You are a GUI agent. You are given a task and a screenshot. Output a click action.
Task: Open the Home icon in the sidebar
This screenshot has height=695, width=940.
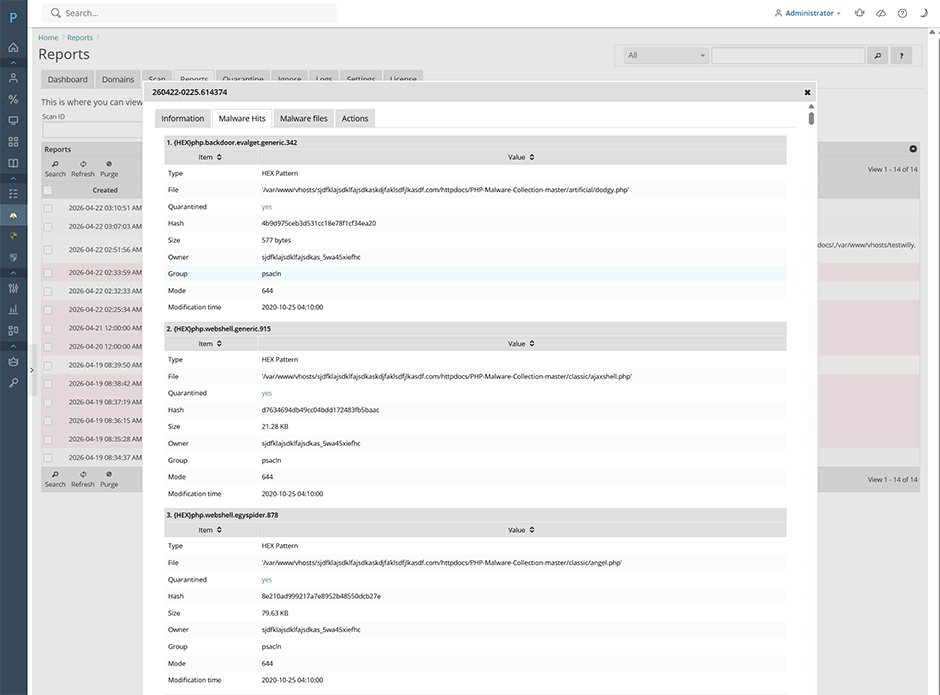click(x=13, y=47)
